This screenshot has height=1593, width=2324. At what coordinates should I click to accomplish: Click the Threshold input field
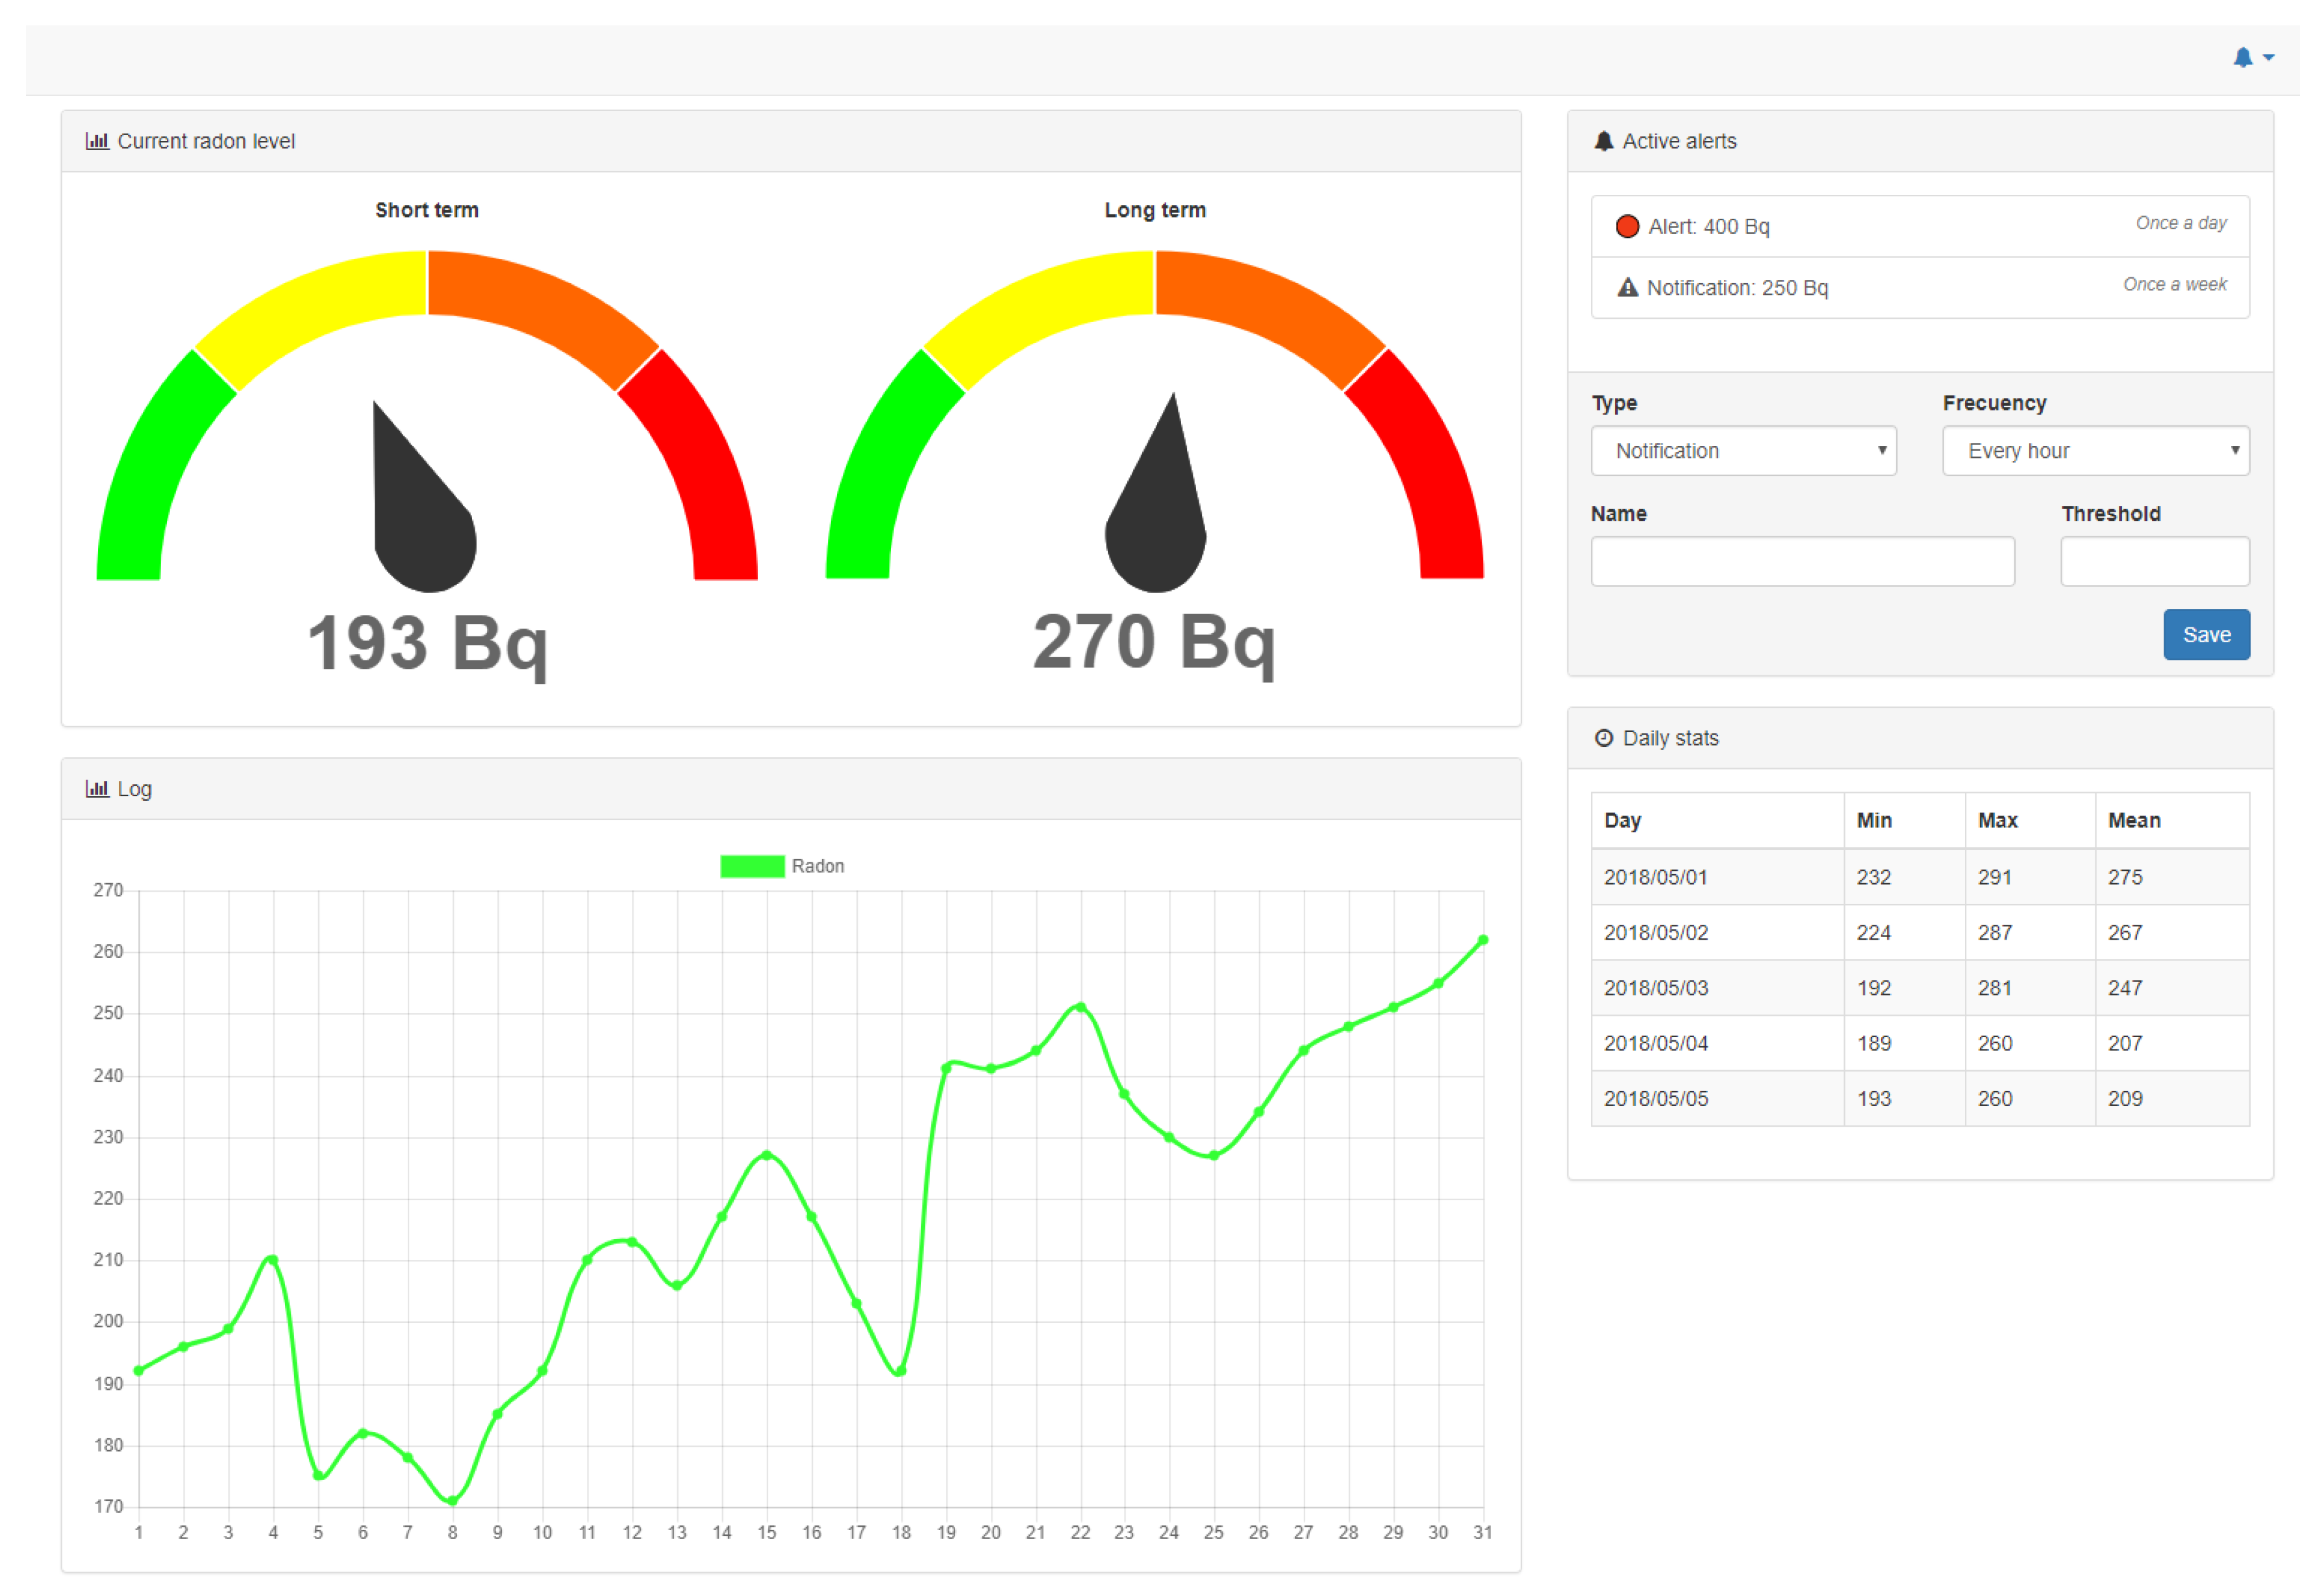point(2155,561)
